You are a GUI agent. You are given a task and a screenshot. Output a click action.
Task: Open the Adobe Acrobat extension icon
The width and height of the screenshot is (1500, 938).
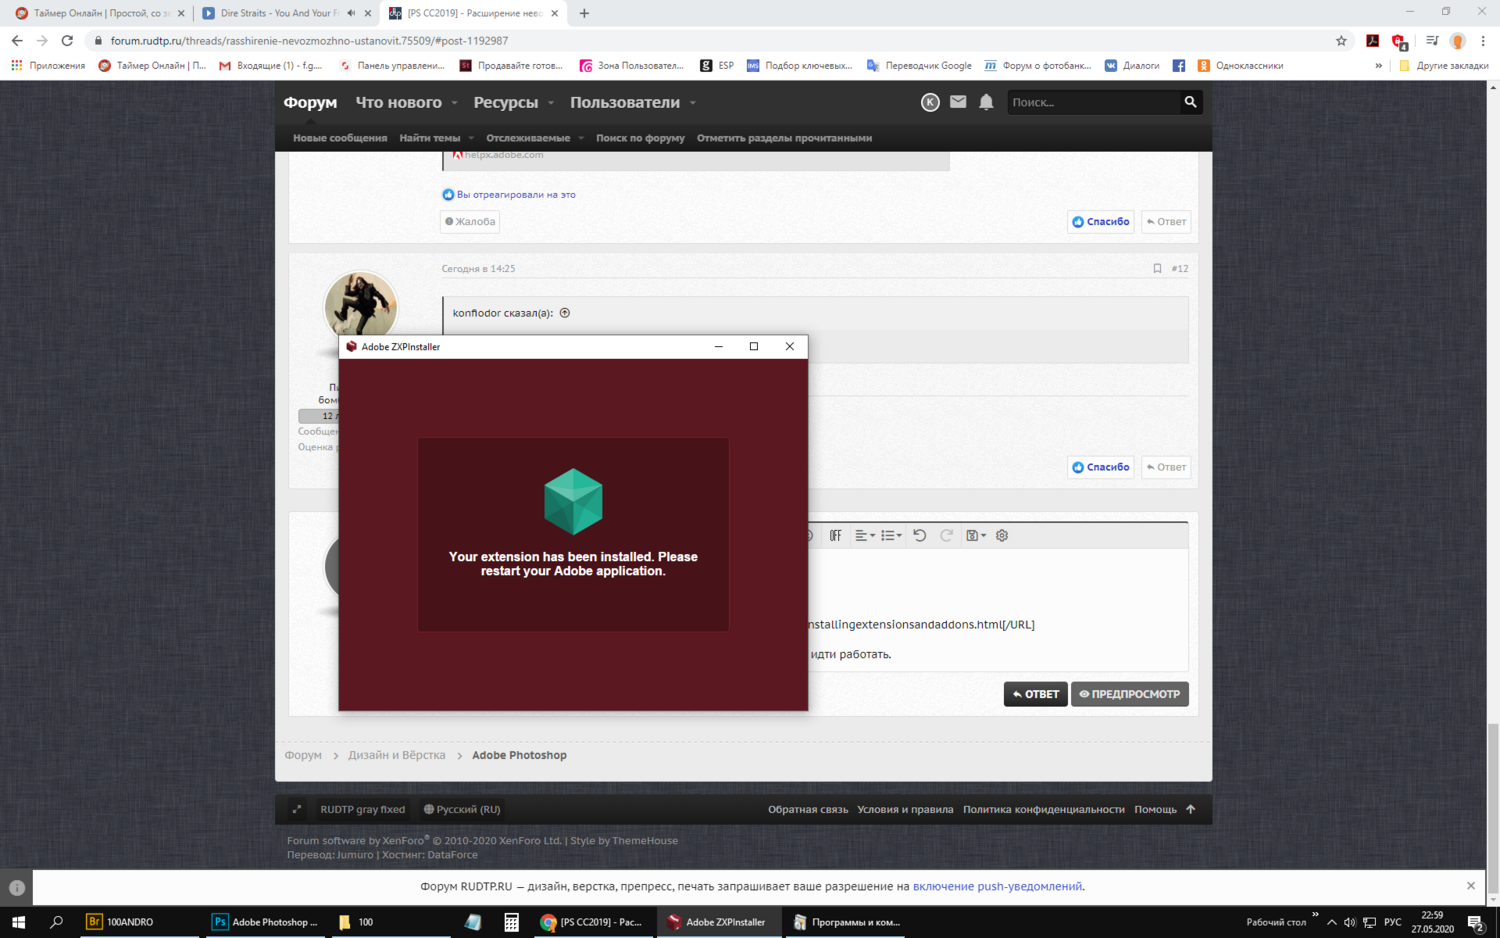tap(1373, 41)
